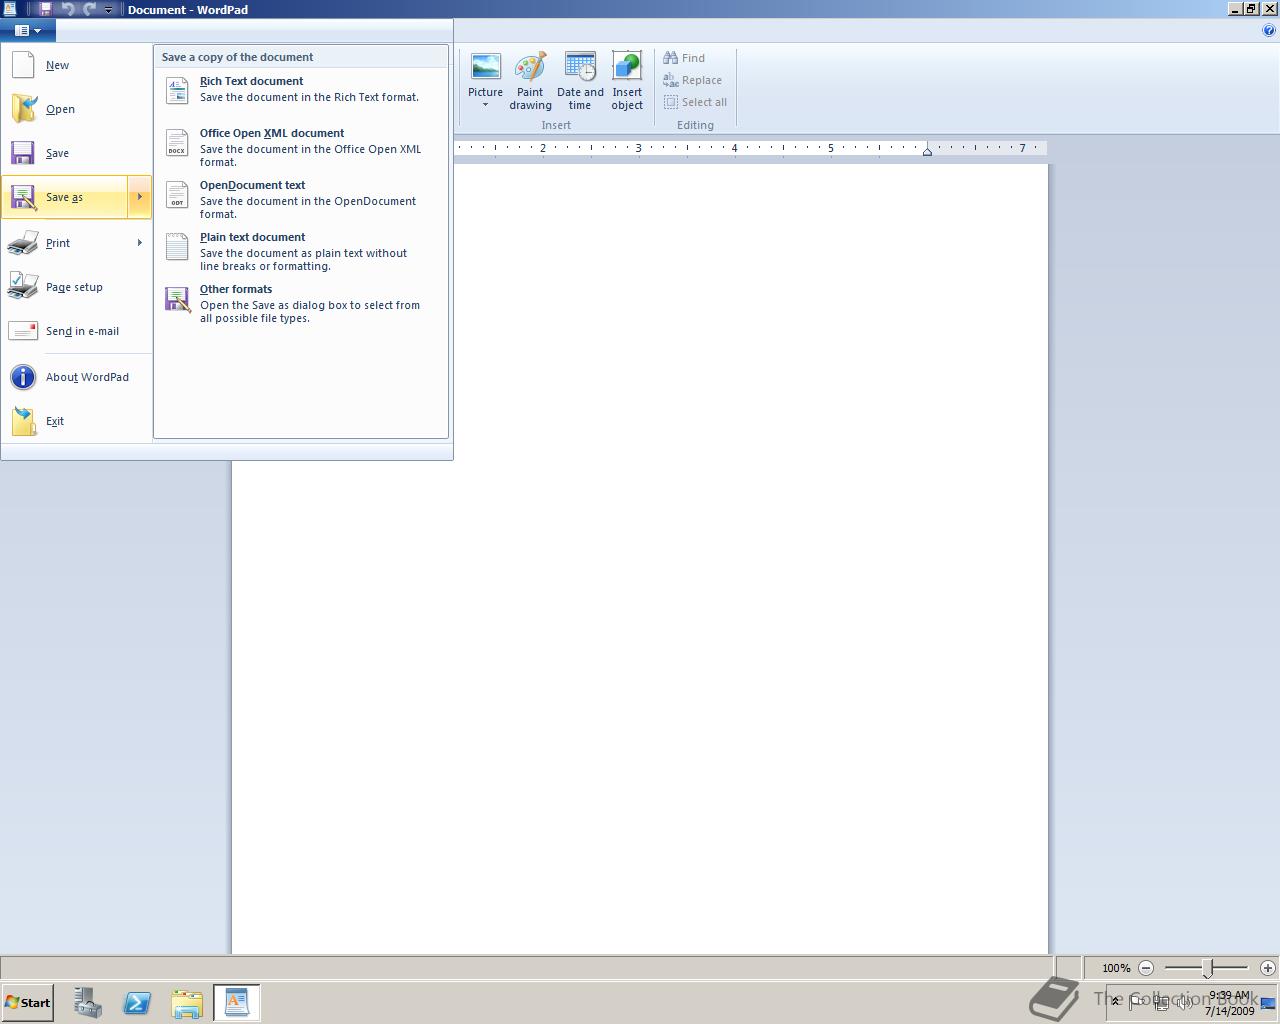This screenshot has width=1280, height=1024.
Task: Click the Rich Text document icon
Action: [177, 90]
